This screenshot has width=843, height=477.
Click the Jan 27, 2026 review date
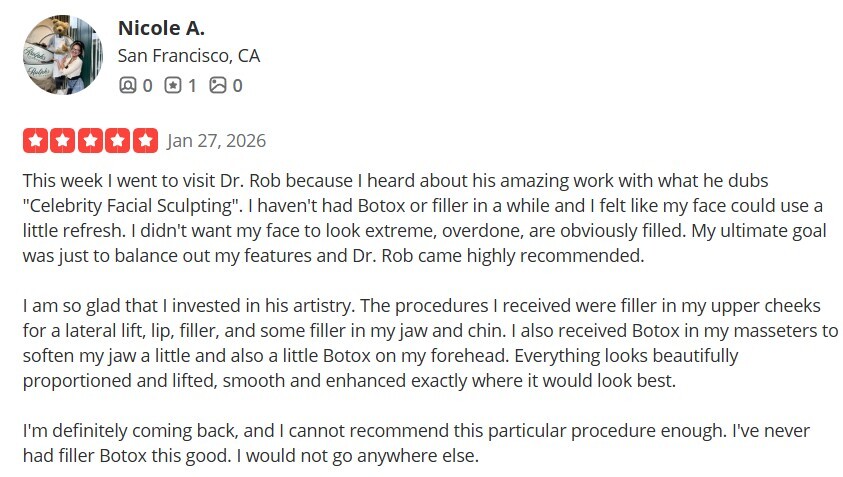[216, 140]
